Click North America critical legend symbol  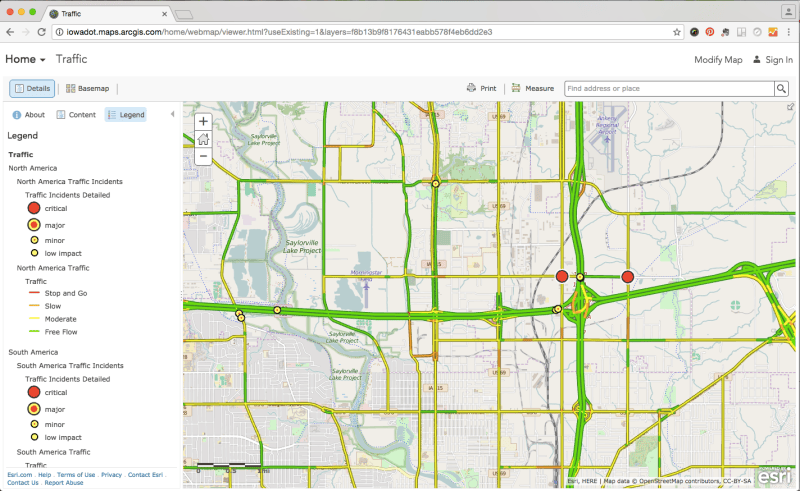[34, 208]
